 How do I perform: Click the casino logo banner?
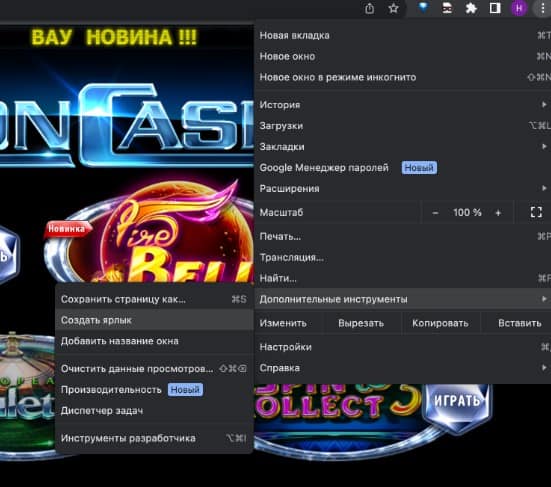127,125
